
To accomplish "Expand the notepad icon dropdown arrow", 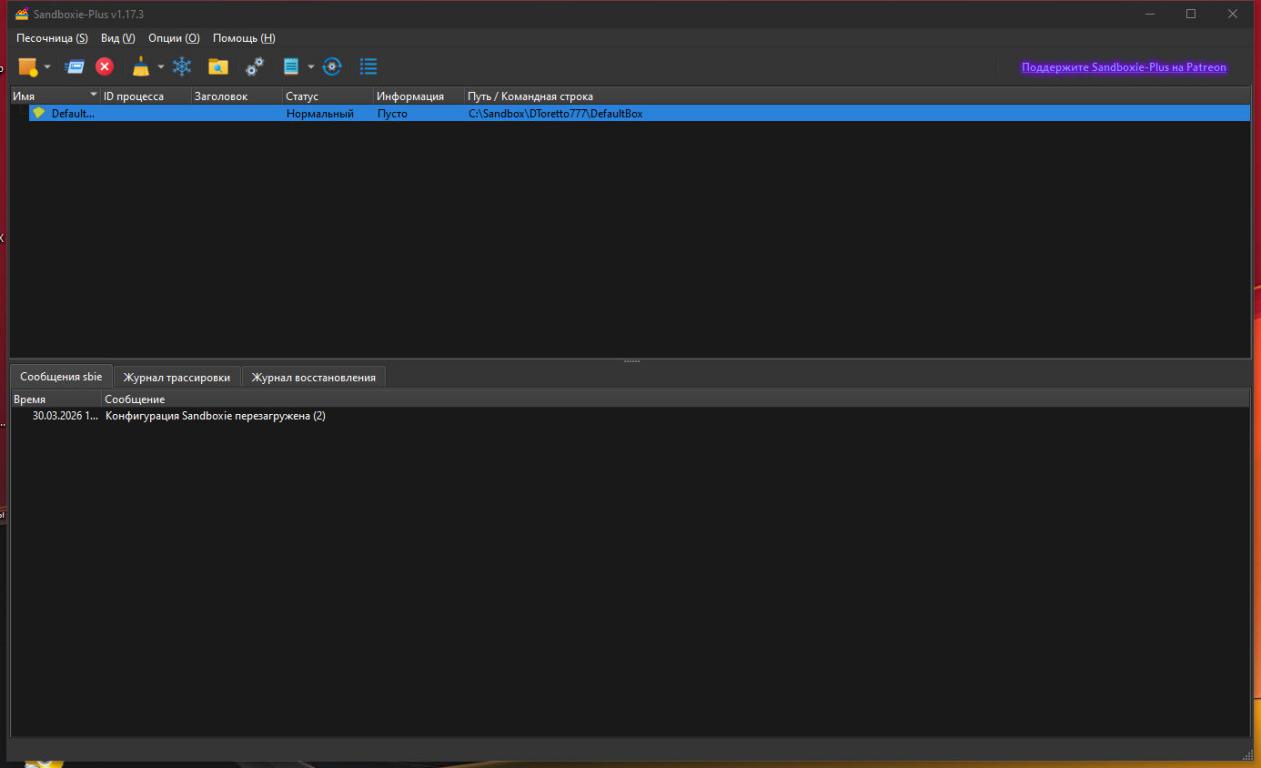I will coord(310,67).
